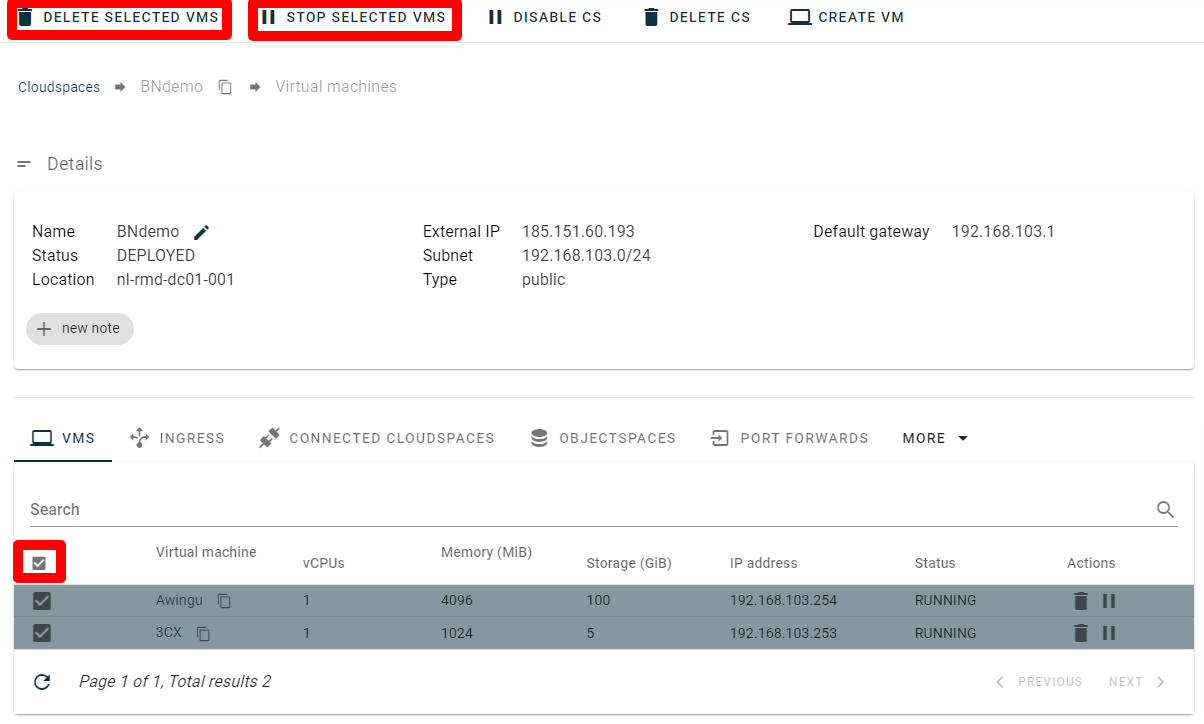The width and height of the screenshot is (1204, 724).
Task: Sort by Memory (MiB) column
Action: tap(486, 552)
